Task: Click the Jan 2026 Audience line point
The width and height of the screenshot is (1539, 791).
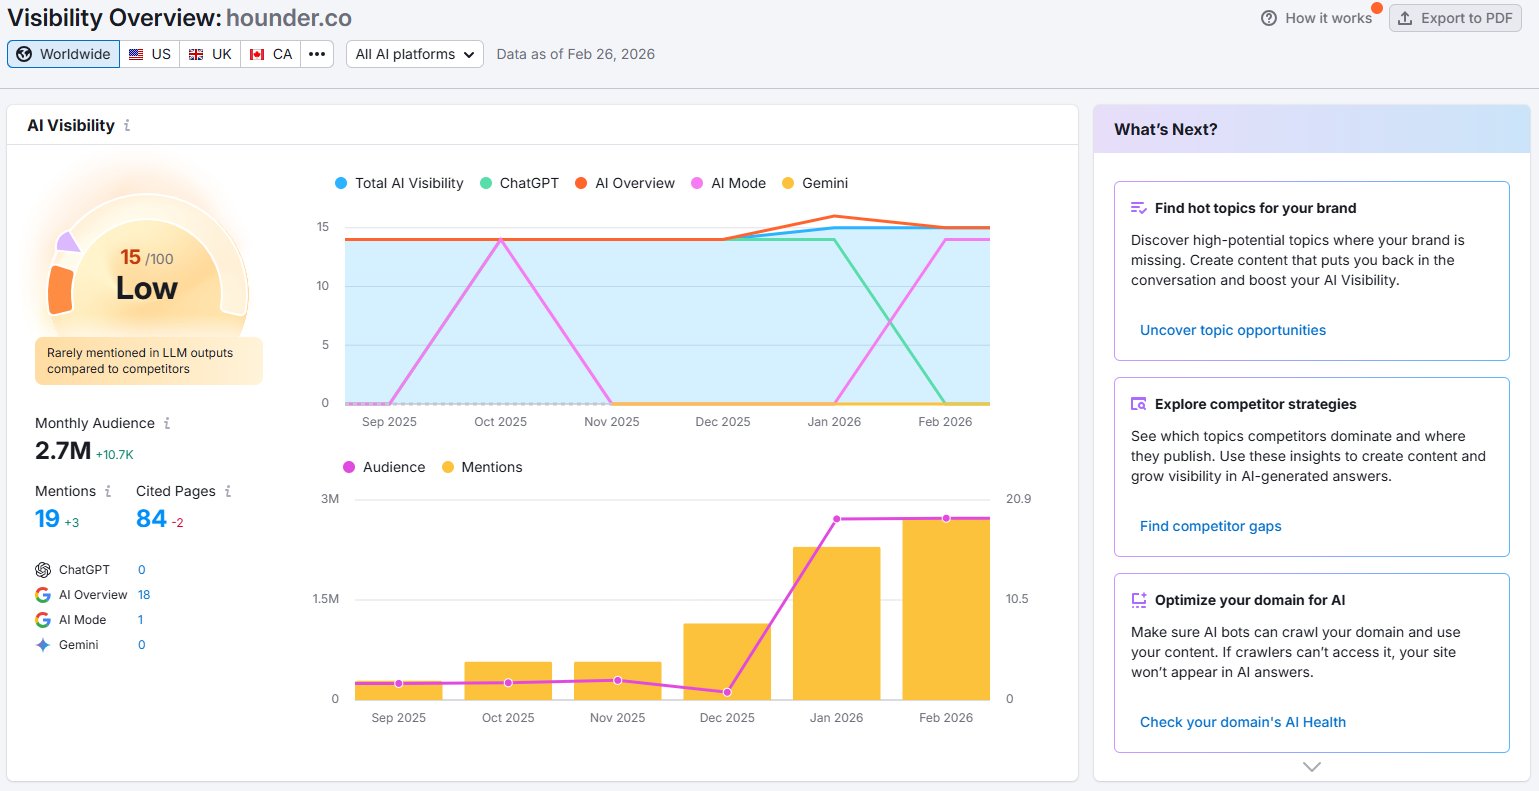Action: 836,519
